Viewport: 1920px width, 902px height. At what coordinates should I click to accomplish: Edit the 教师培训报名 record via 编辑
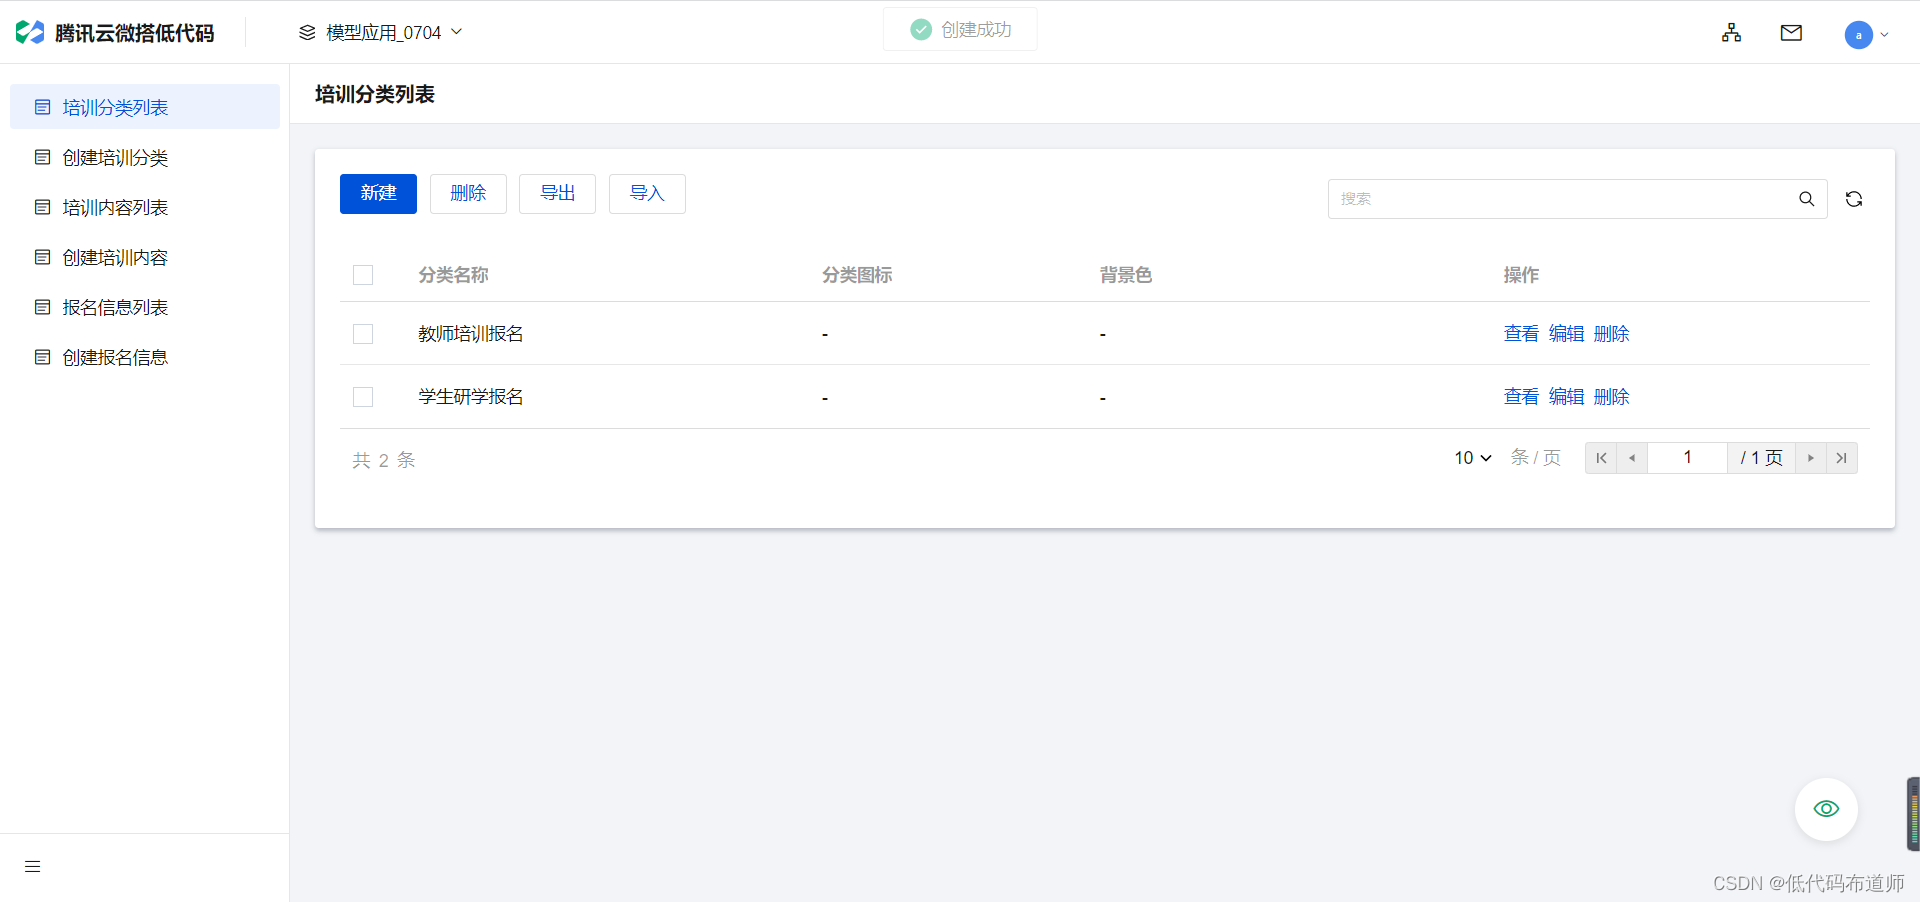tap(1566, 334)
